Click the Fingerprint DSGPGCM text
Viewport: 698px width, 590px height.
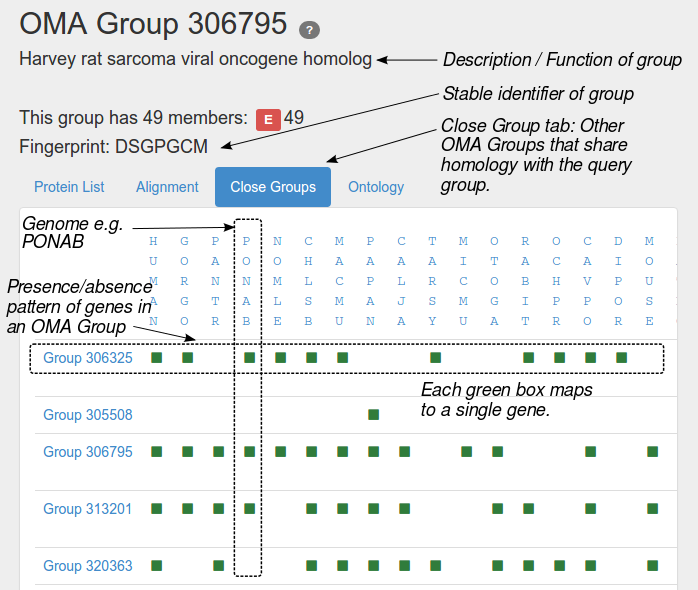[114, 146]
